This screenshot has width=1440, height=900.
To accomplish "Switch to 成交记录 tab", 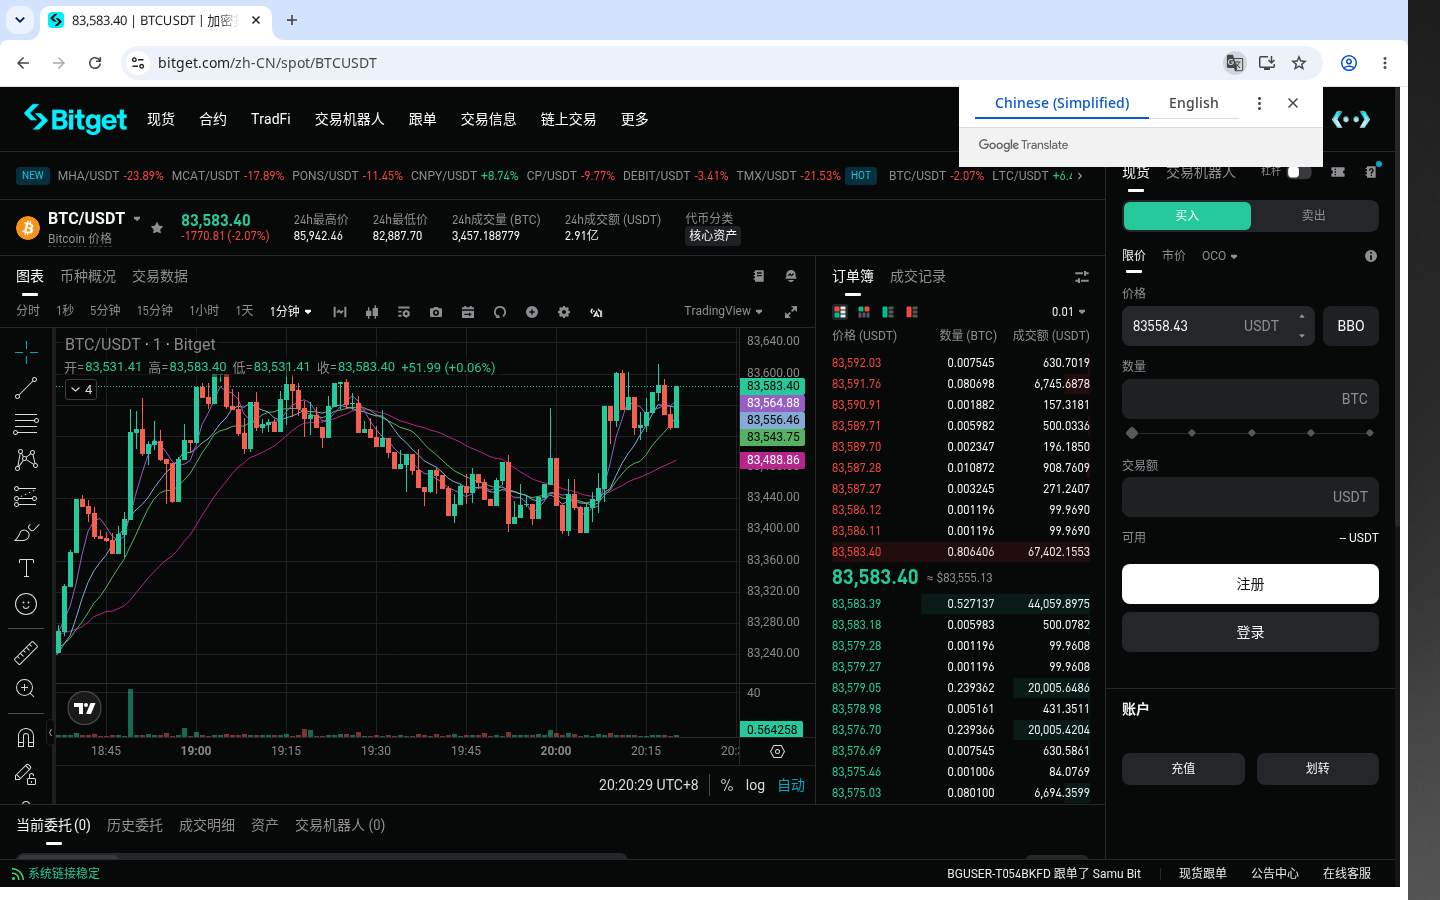I will coord(918,276).
